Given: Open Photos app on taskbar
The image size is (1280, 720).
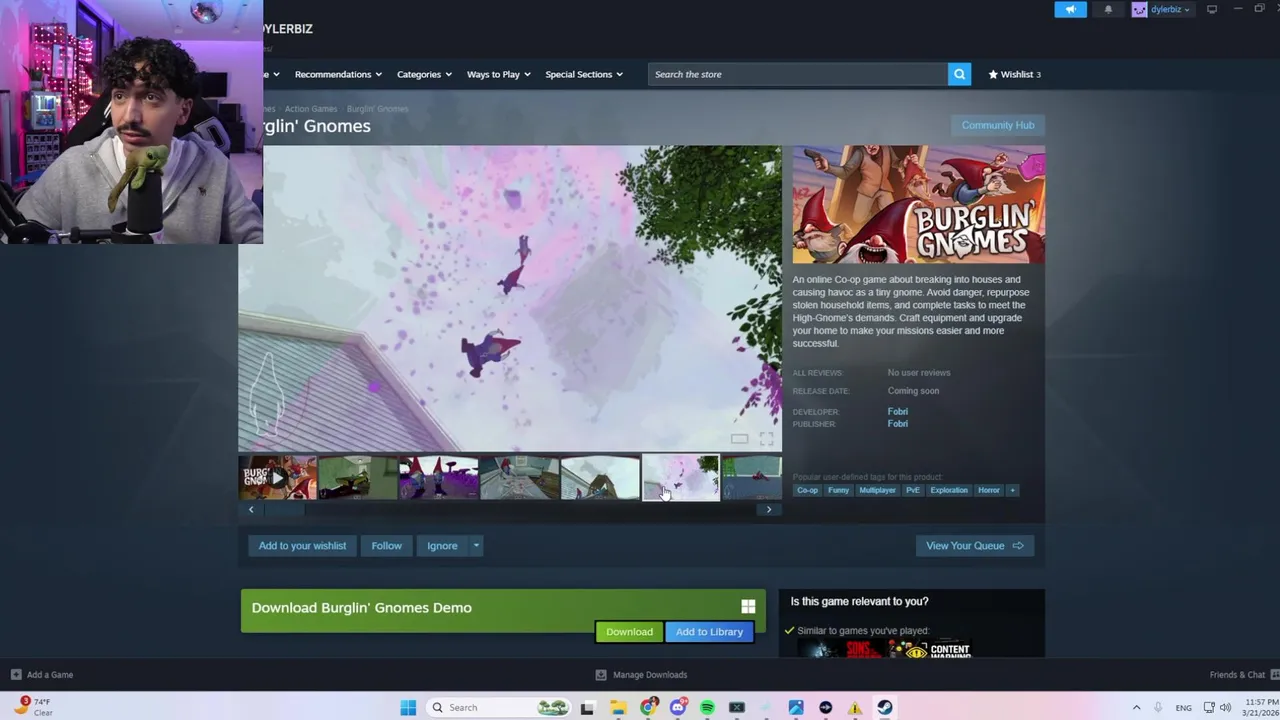Looking at the screenshot, I should click(796, 707).
